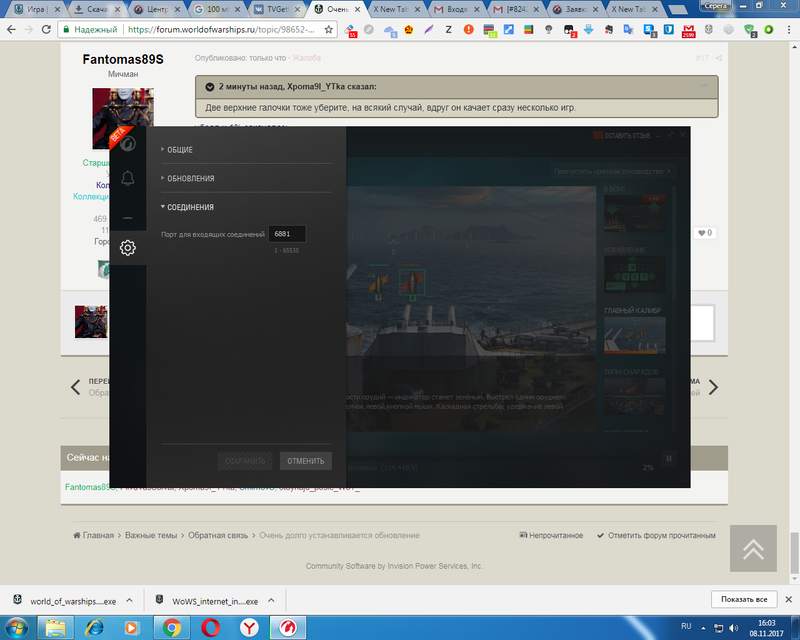Go back in the Chrome browser
This screenshot has width=800, height=640.
[x=11, y=30]
